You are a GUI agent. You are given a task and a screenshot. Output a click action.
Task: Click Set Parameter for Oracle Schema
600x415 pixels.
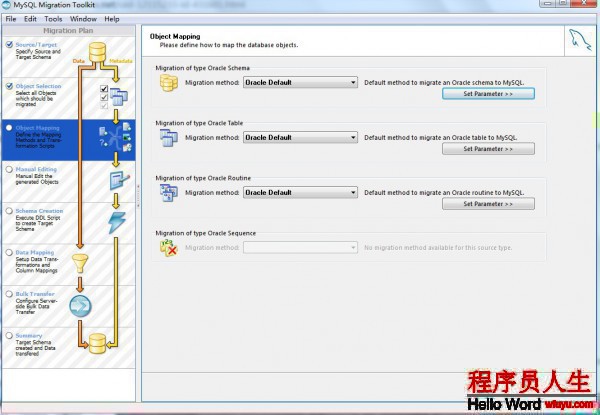coord(488,94)
